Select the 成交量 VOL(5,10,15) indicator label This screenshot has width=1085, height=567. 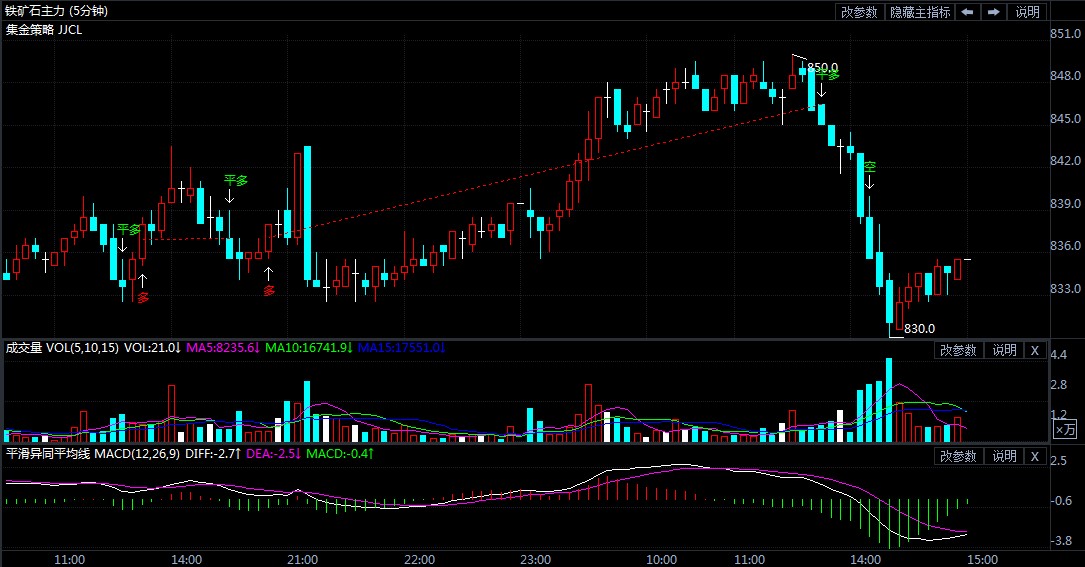point(62,348)
